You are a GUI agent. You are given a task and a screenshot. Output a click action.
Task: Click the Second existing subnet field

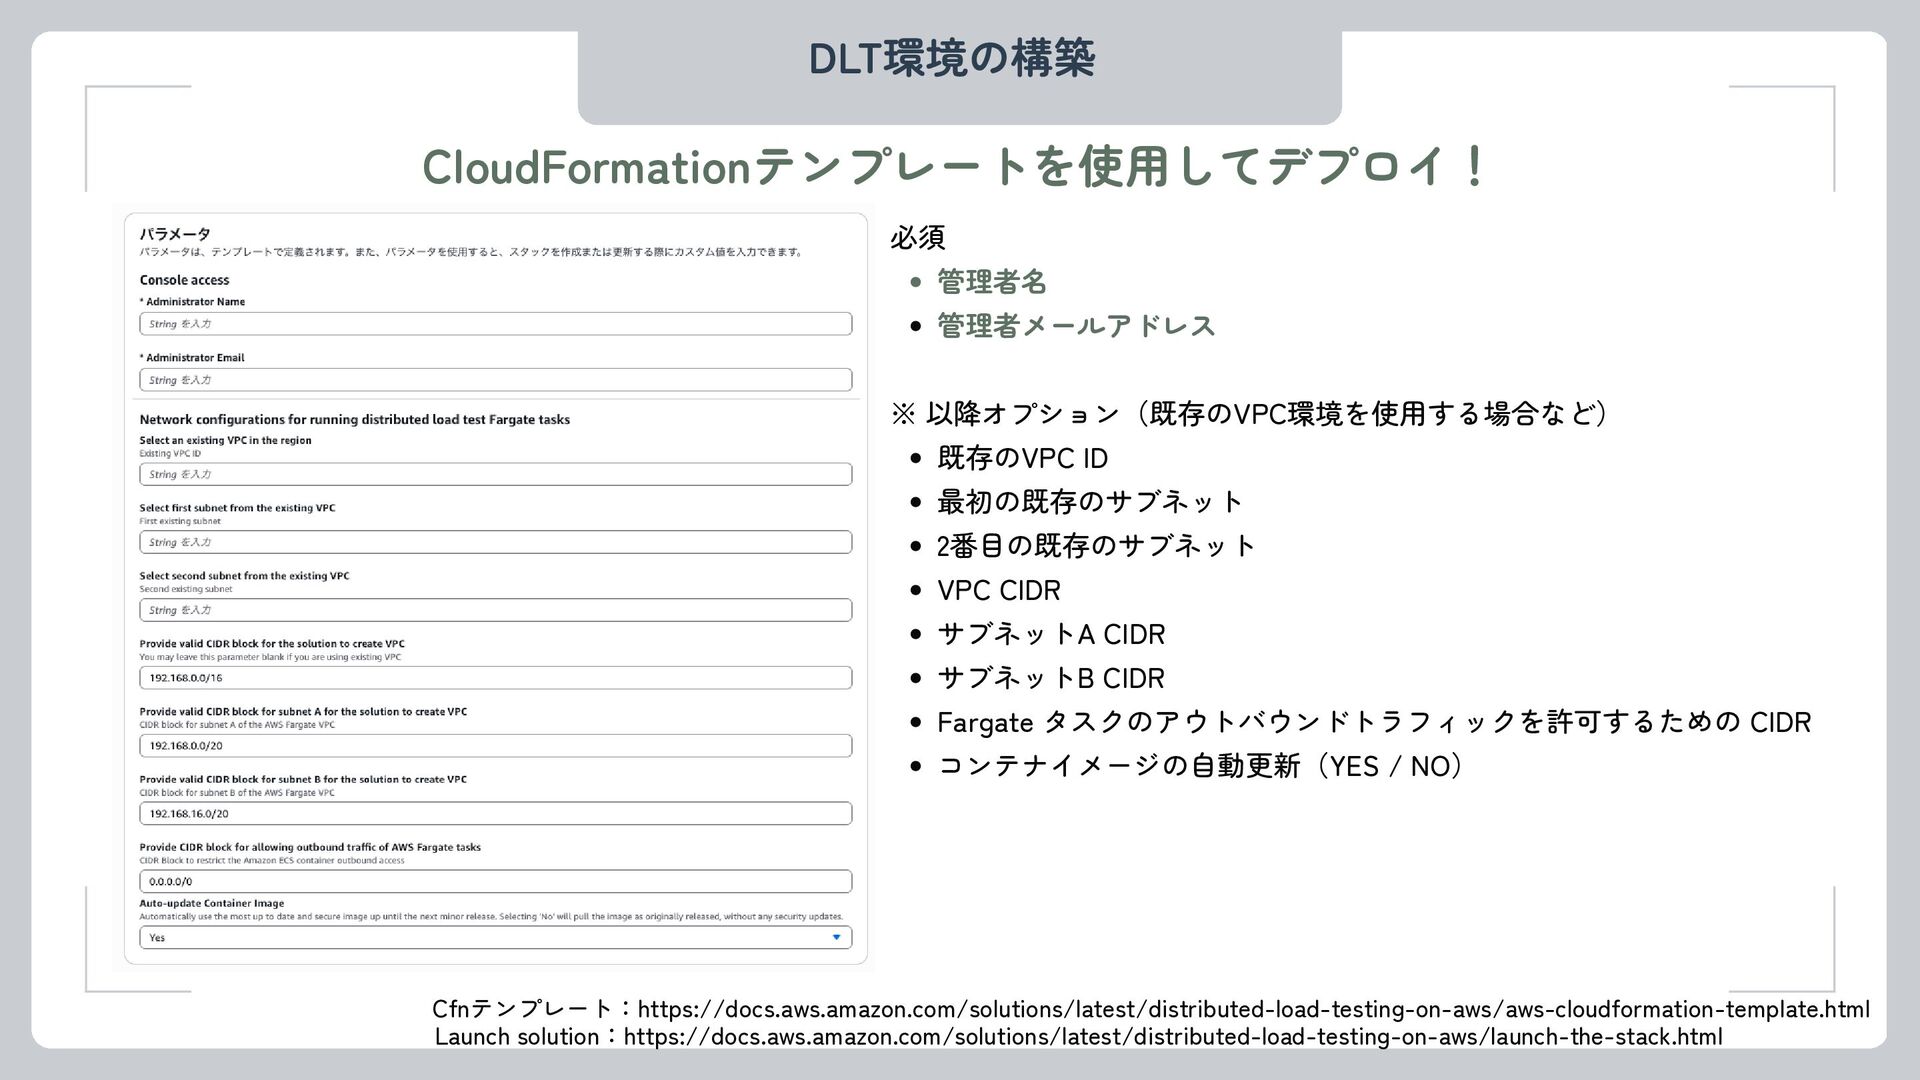[495, 610]
